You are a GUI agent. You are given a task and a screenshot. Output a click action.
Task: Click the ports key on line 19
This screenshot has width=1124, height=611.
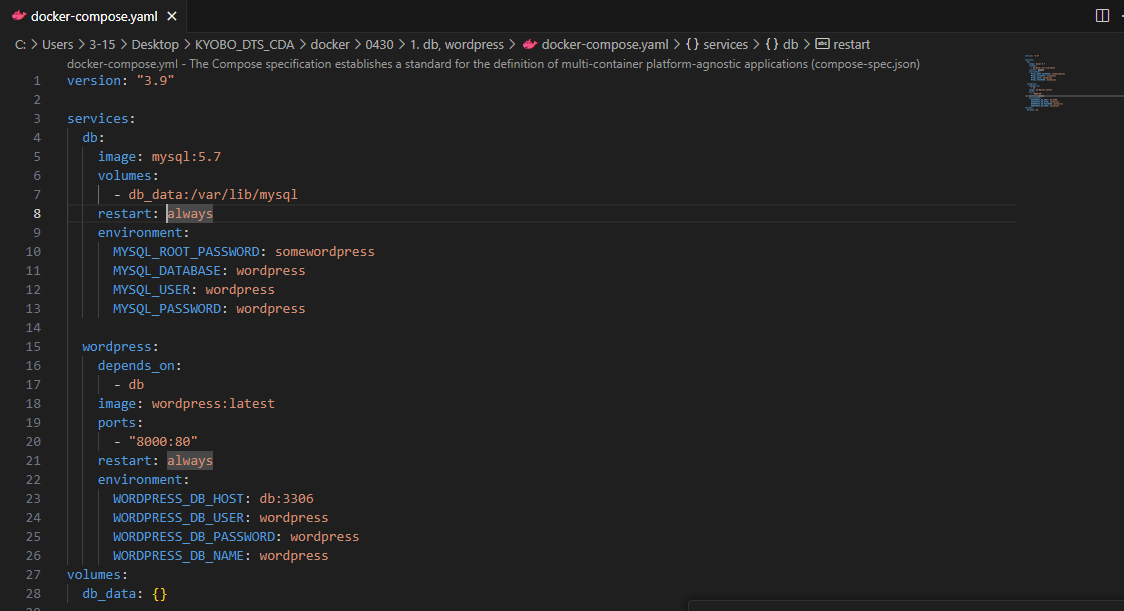117,422
